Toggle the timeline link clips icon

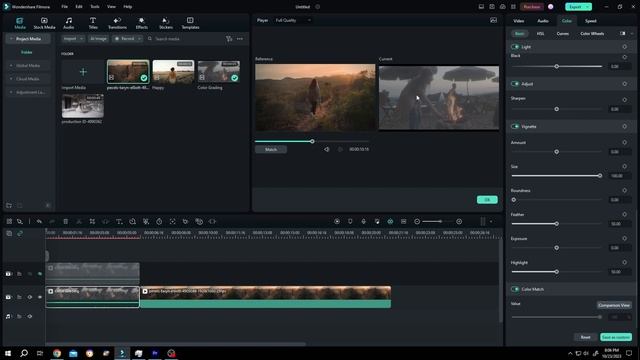(20, 233)
